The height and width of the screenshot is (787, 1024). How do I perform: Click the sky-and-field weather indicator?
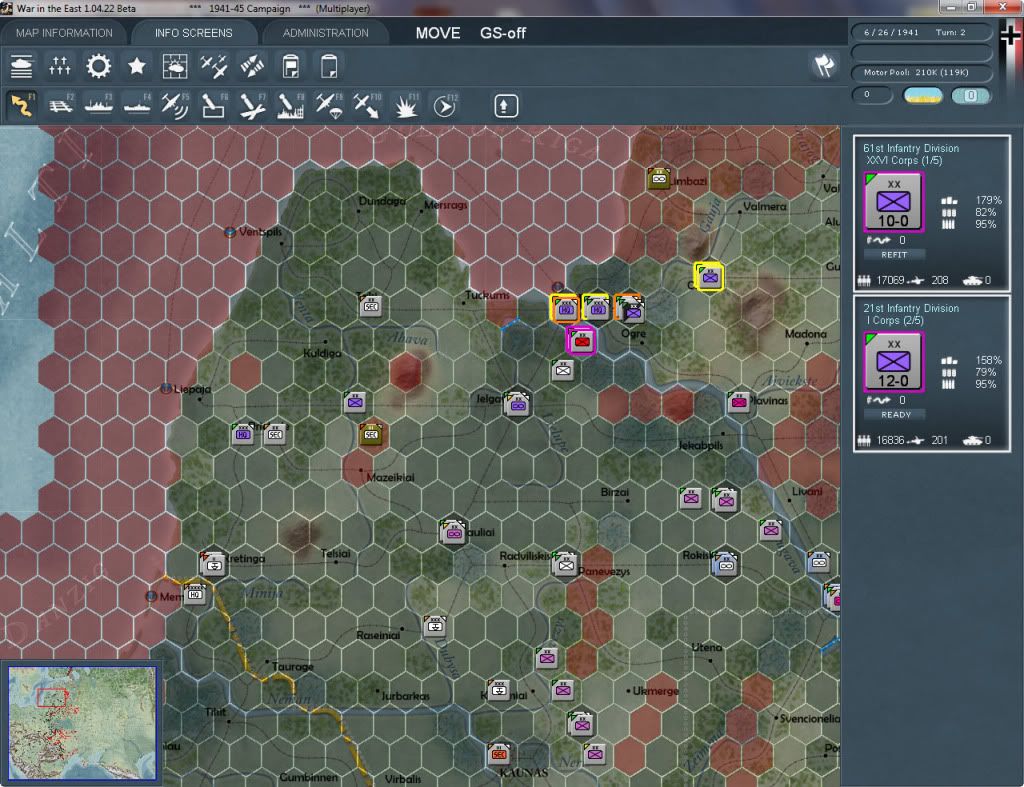coord(922,96)
